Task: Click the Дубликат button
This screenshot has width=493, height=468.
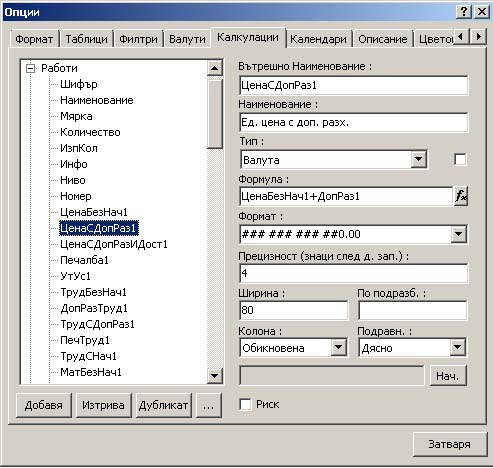Action: [x=163, y=405]
